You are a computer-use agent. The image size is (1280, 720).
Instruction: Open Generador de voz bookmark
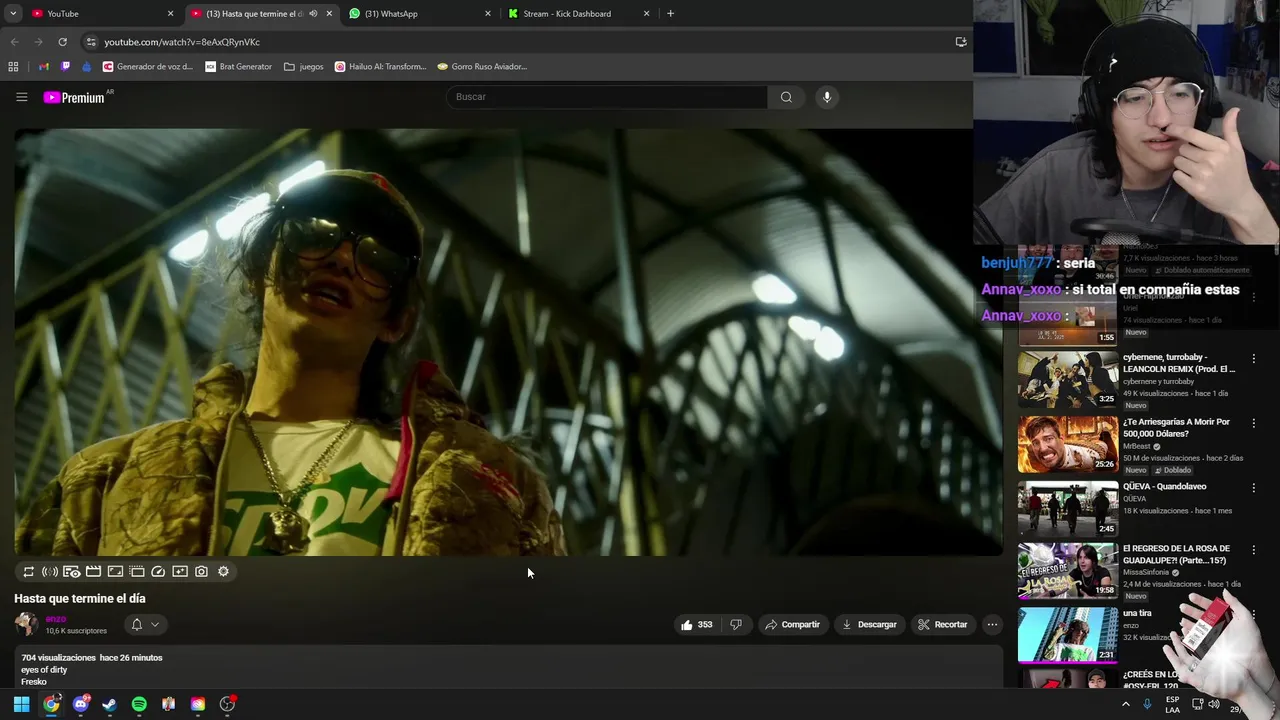148,67
